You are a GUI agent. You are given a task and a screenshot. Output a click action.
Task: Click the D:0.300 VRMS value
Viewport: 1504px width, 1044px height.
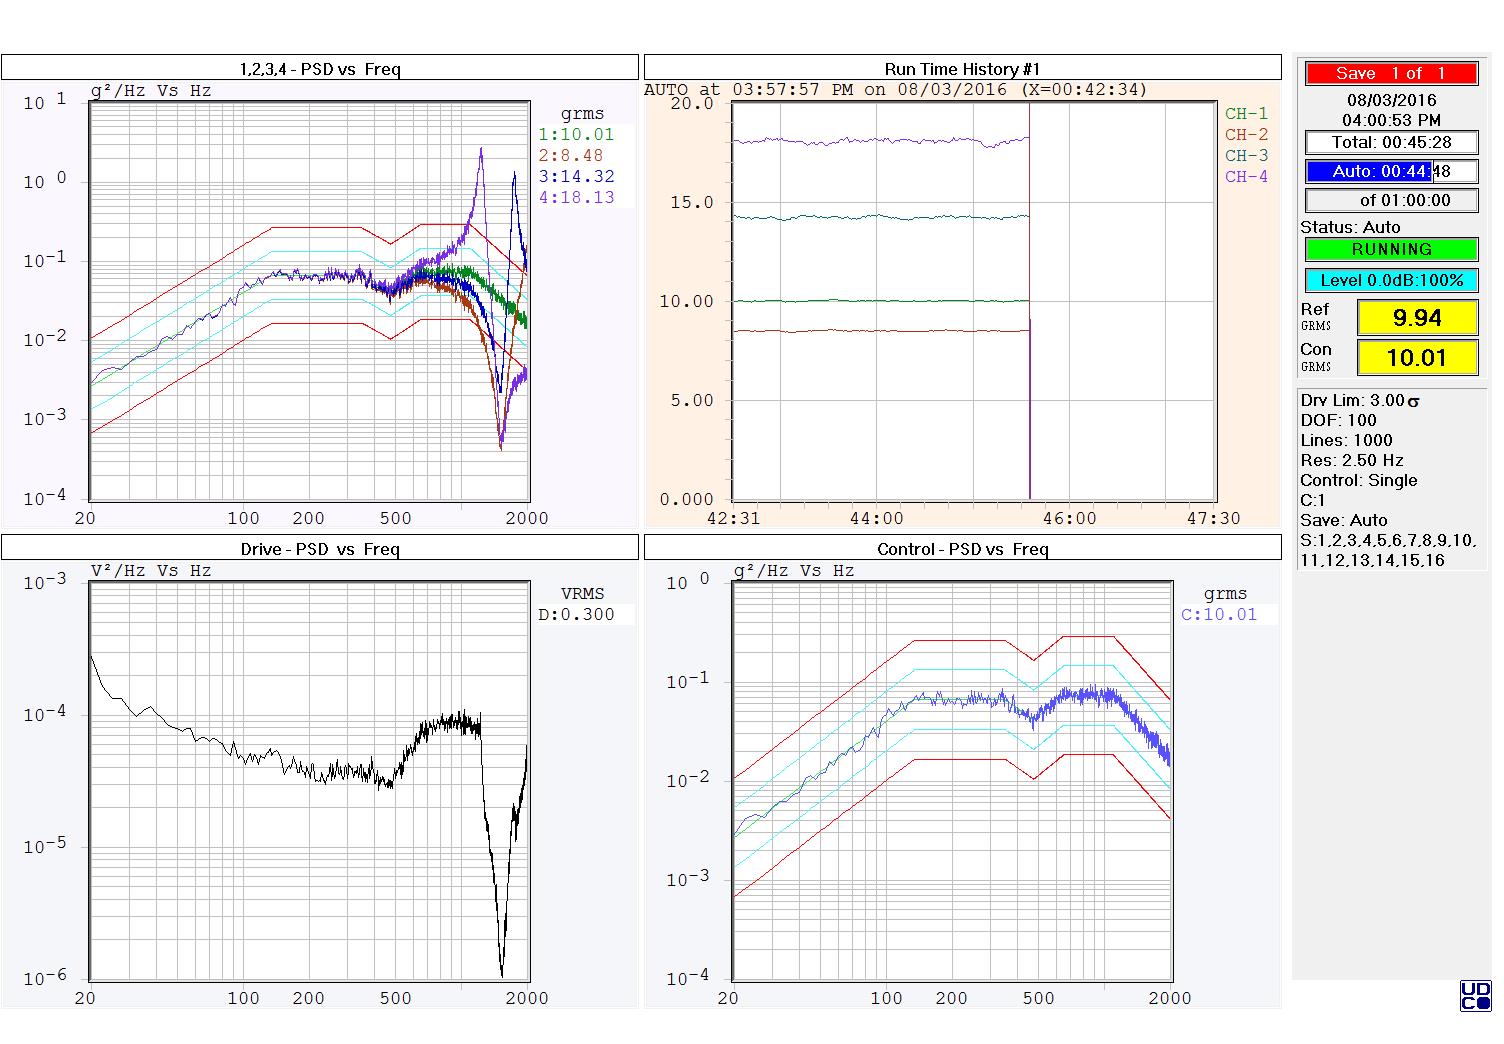[x=577, y=614]
